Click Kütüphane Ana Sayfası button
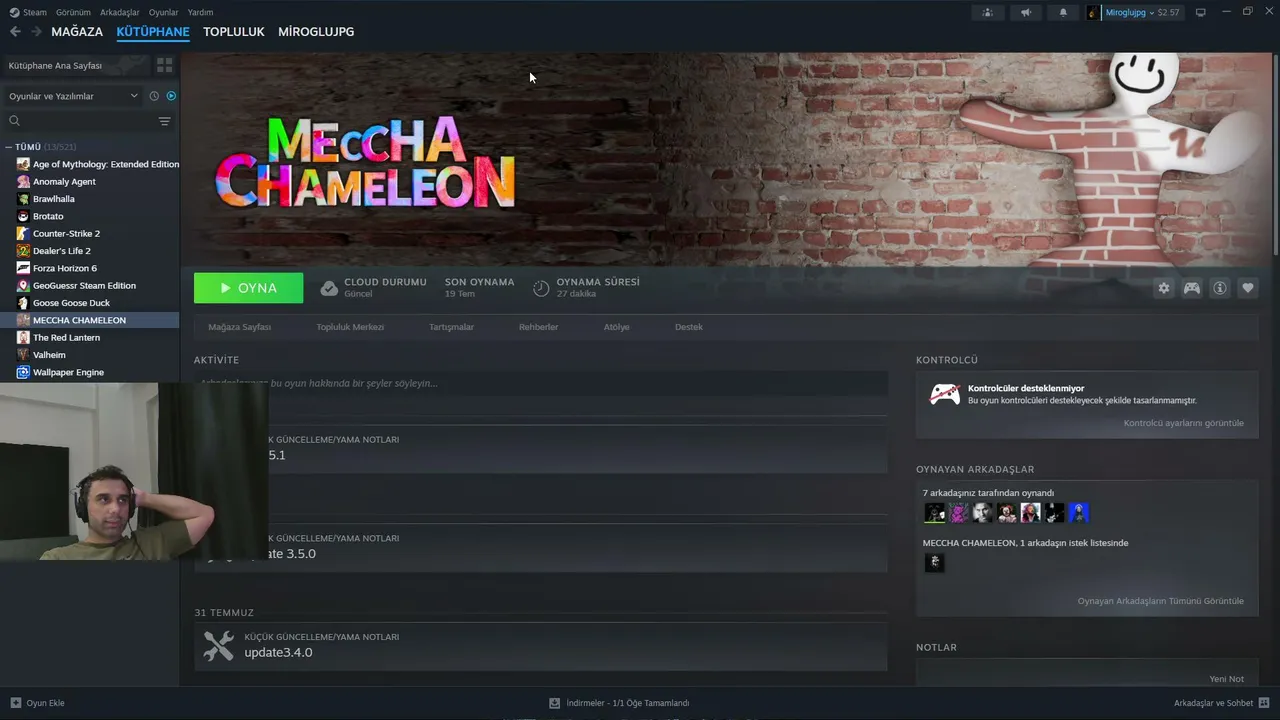The height and width of the screenshot is (720, 1280). [x=77, y=65]
